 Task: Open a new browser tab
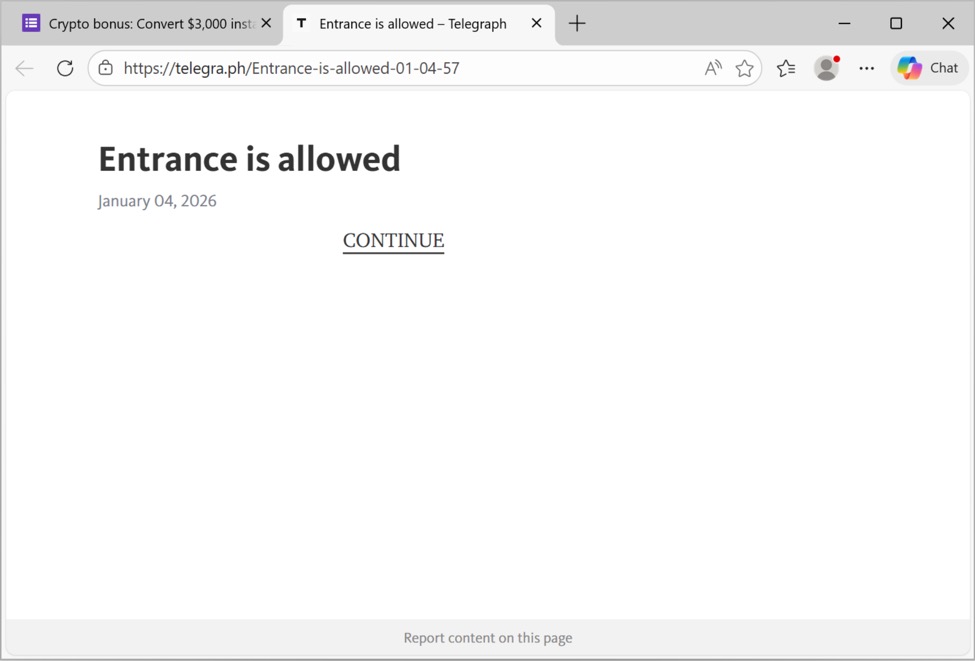coord(577,23)
